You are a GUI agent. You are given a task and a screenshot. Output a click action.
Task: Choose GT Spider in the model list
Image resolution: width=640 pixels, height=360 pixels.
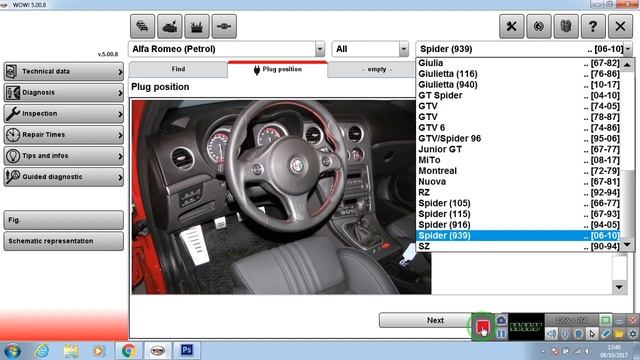pyautogui.click(x=518, y=95)
